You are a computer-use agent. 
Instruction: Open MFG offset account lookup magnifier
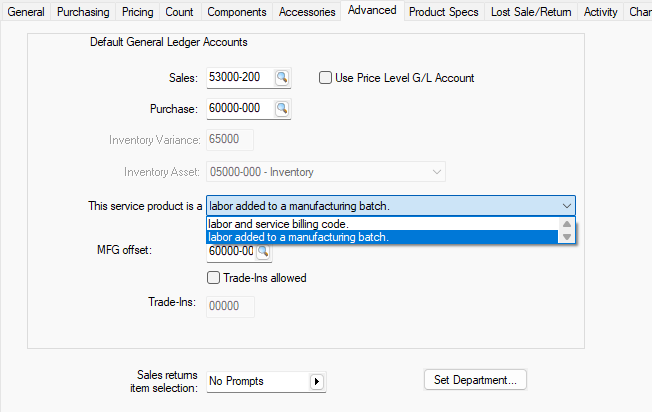pos(263,251)
